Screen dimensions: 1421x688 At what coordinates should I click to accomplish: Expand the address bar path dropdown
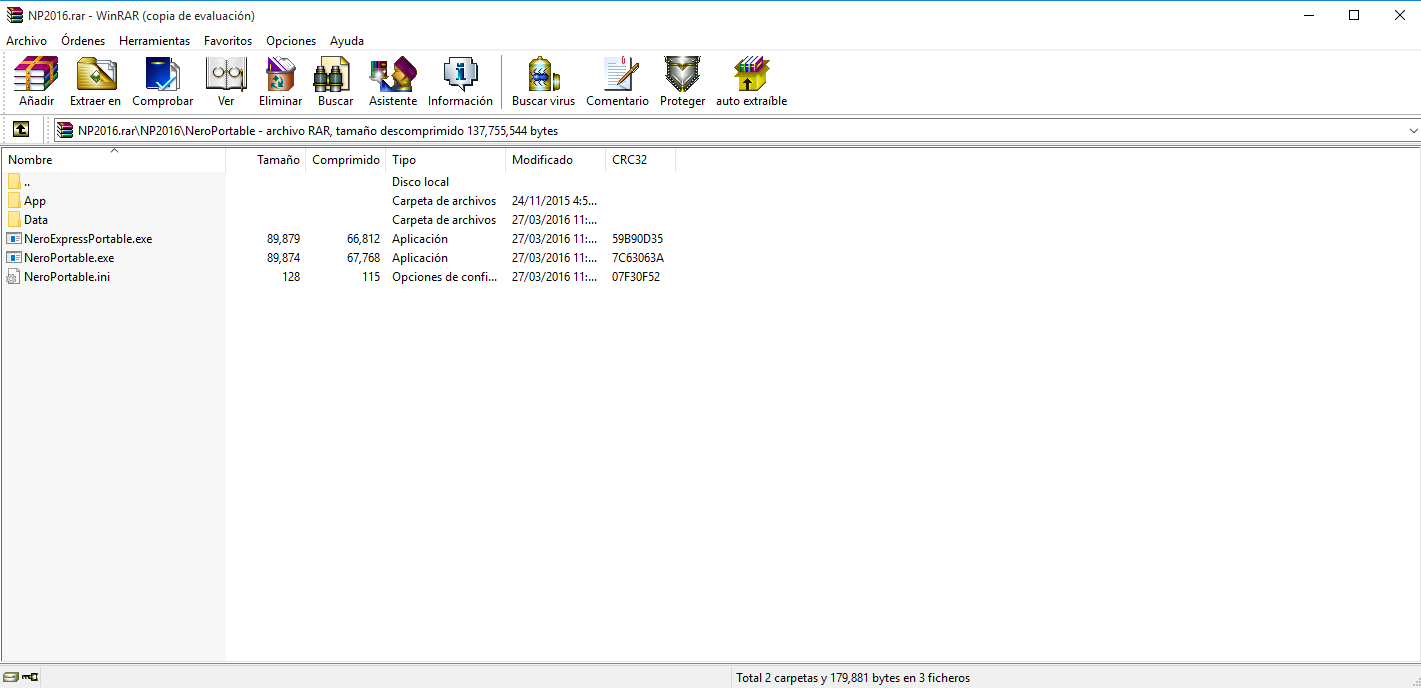click(x=1413, y=130)
